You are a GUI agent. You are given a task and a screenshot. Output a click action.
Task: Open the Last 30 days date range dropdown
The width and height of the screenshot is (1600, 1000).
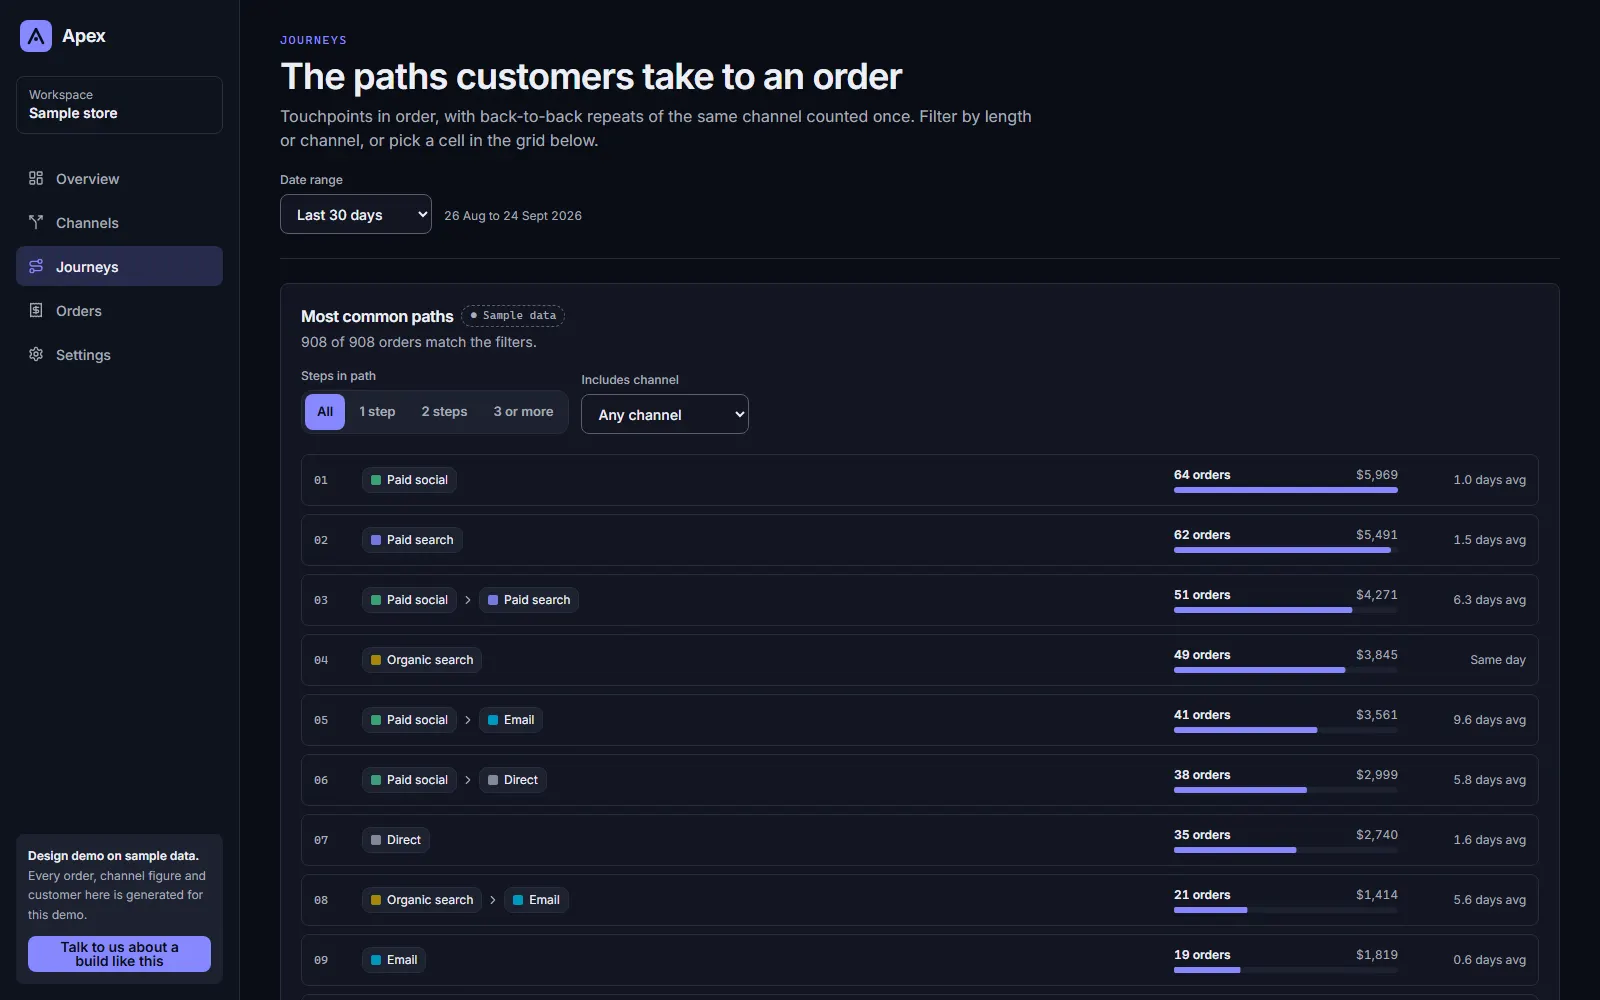point(356,214)
